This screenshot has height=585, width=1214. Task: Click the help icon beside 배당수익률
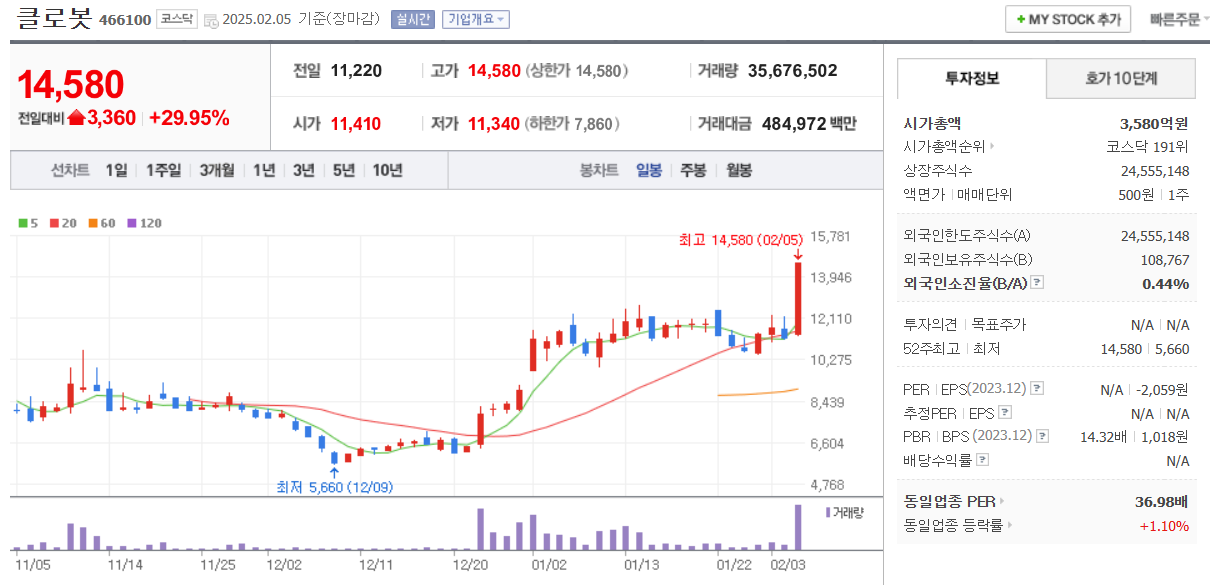point(982,460)
